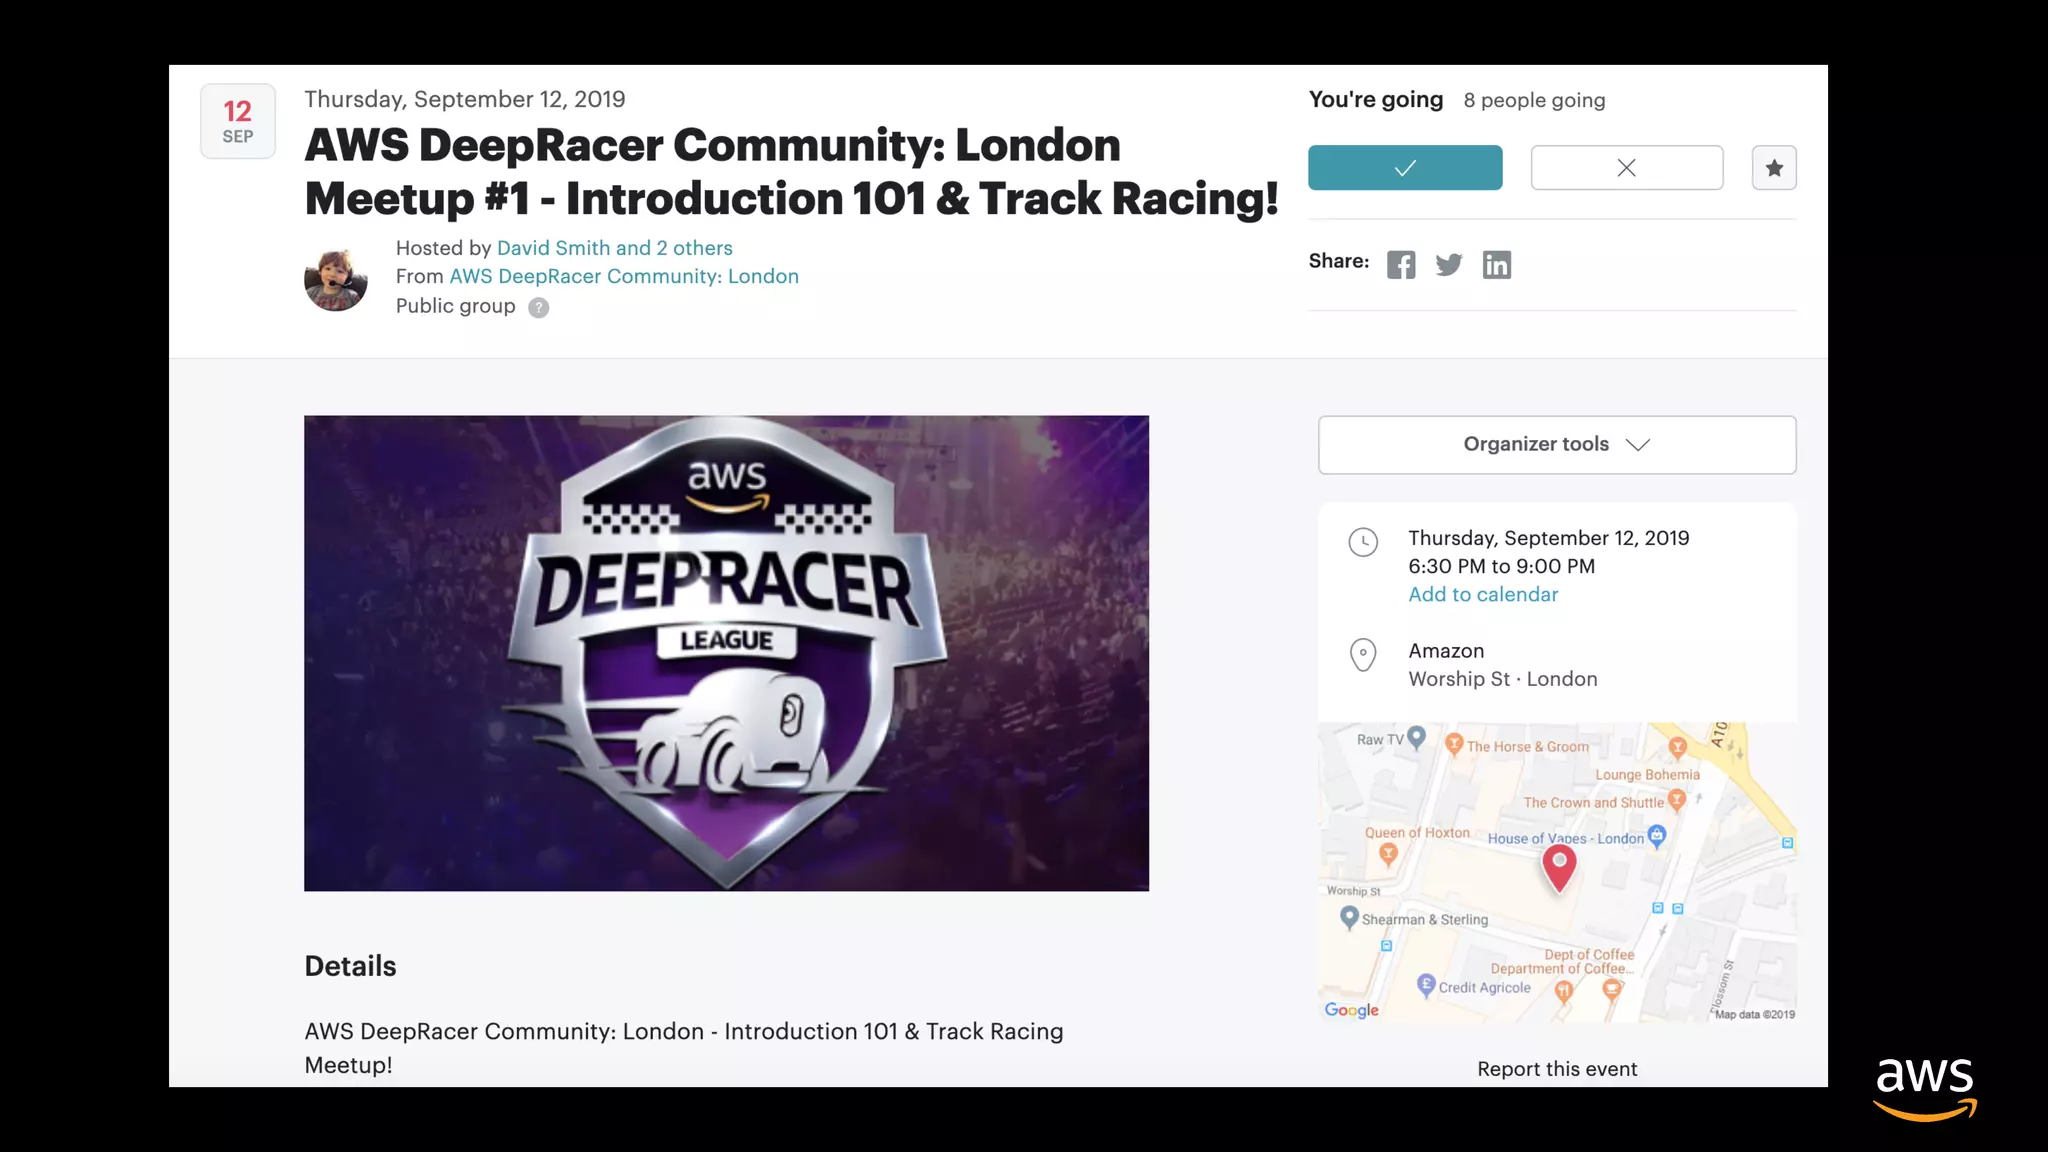Save event with star button
This screenshot has width=2048, height=1152.
click(x=1773, y=168)
